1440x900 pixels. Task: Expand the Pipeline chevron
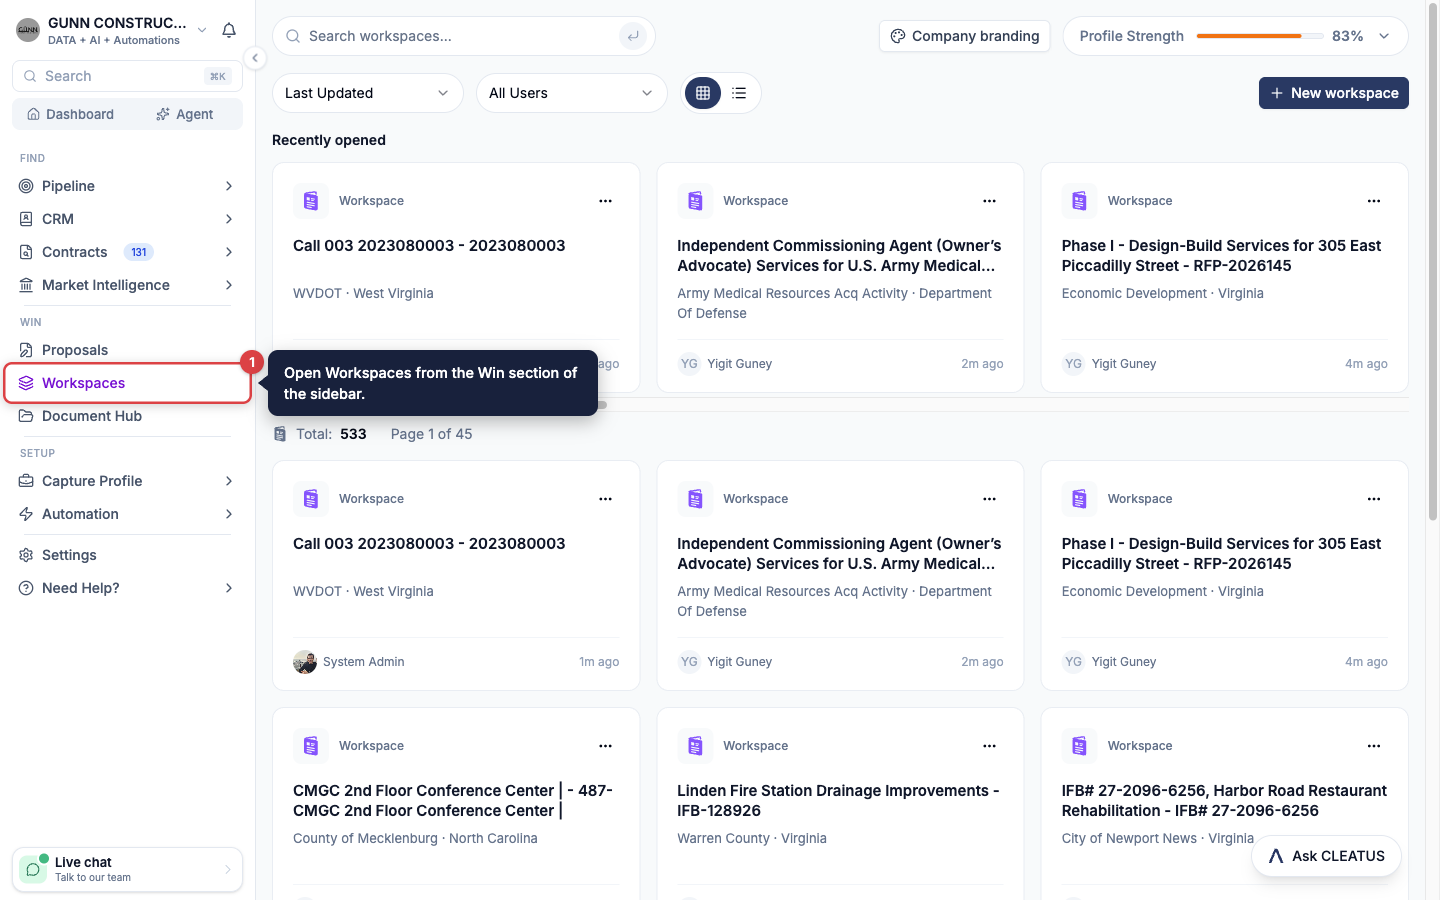(229, 186)
